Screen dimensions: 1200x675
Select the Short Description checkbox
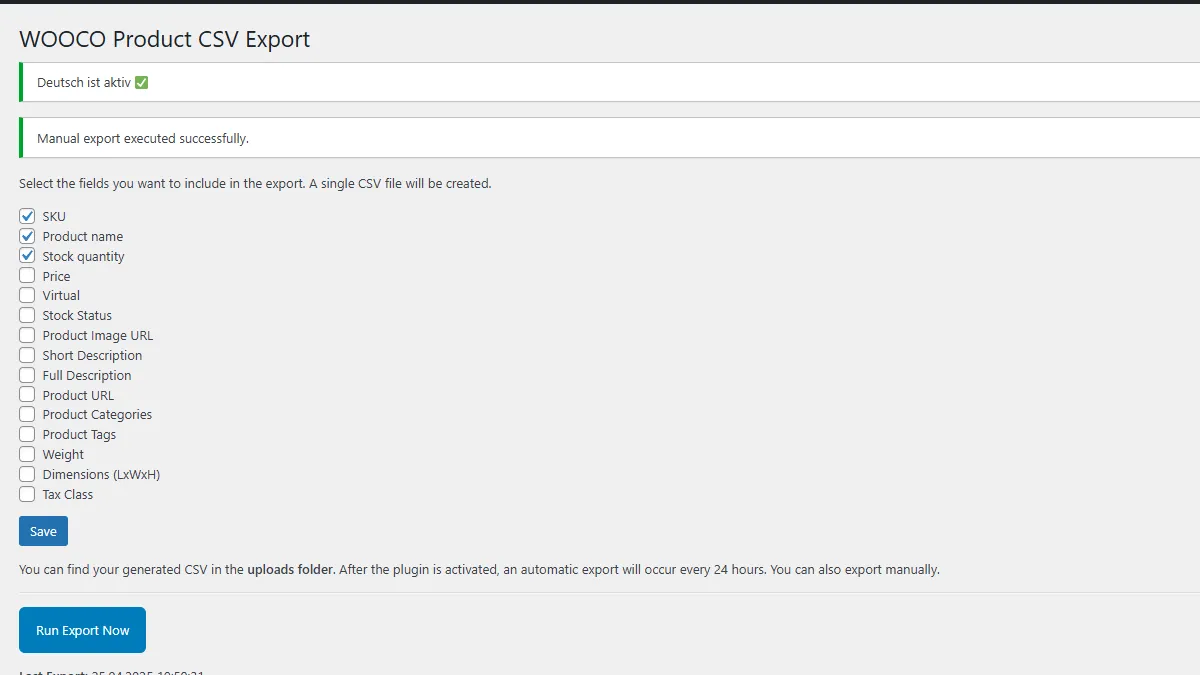(27, 355)
